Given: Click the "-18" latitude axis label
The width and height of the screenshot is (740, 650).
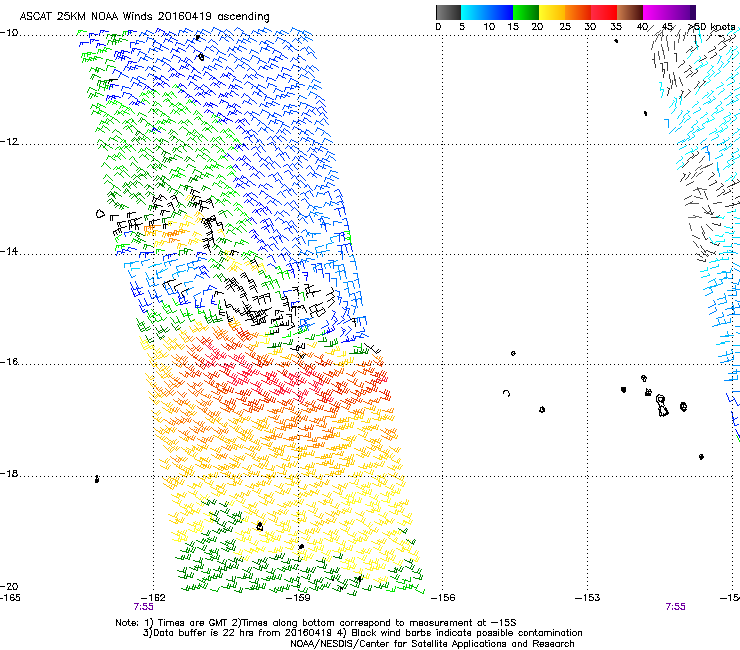Looking at the screenshot, I should (9, 473).
